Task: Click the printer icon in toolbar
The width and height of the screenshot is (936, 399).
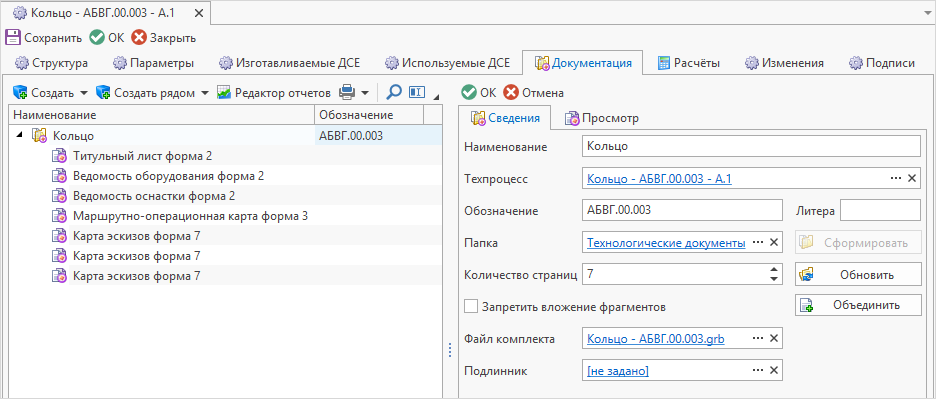Action: pyautogui.click(x=347, y=93)
